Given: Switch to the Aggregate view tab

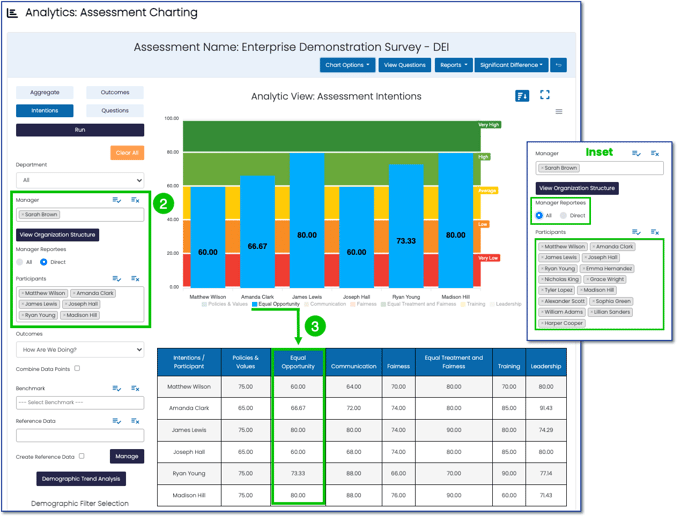Looking at the screenshot, I should pos(45,93).
